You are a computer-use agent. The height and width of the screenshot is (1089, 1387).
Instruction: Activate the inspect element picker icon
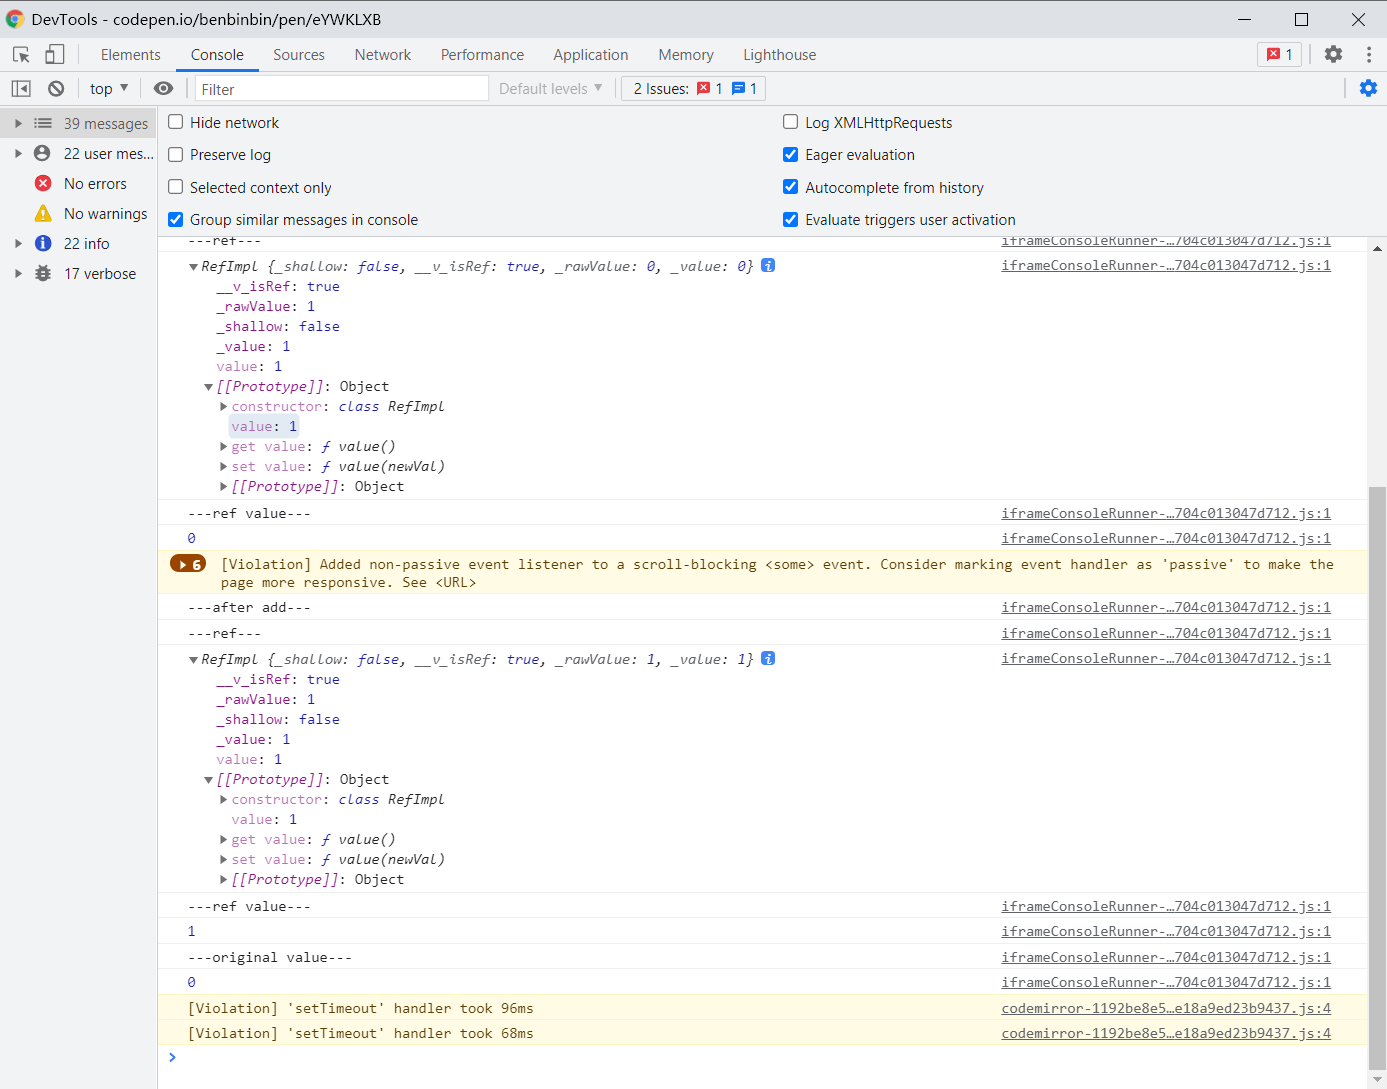(21, 55)
